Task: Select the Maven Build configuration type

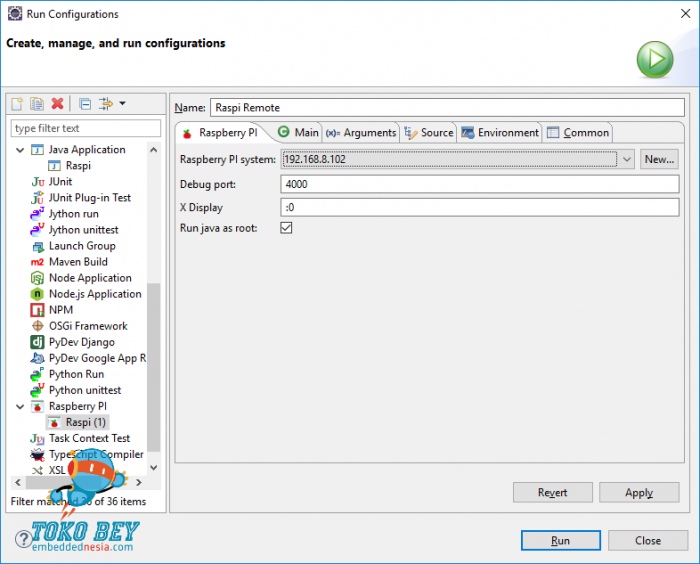Action: (x=78, y=262)
